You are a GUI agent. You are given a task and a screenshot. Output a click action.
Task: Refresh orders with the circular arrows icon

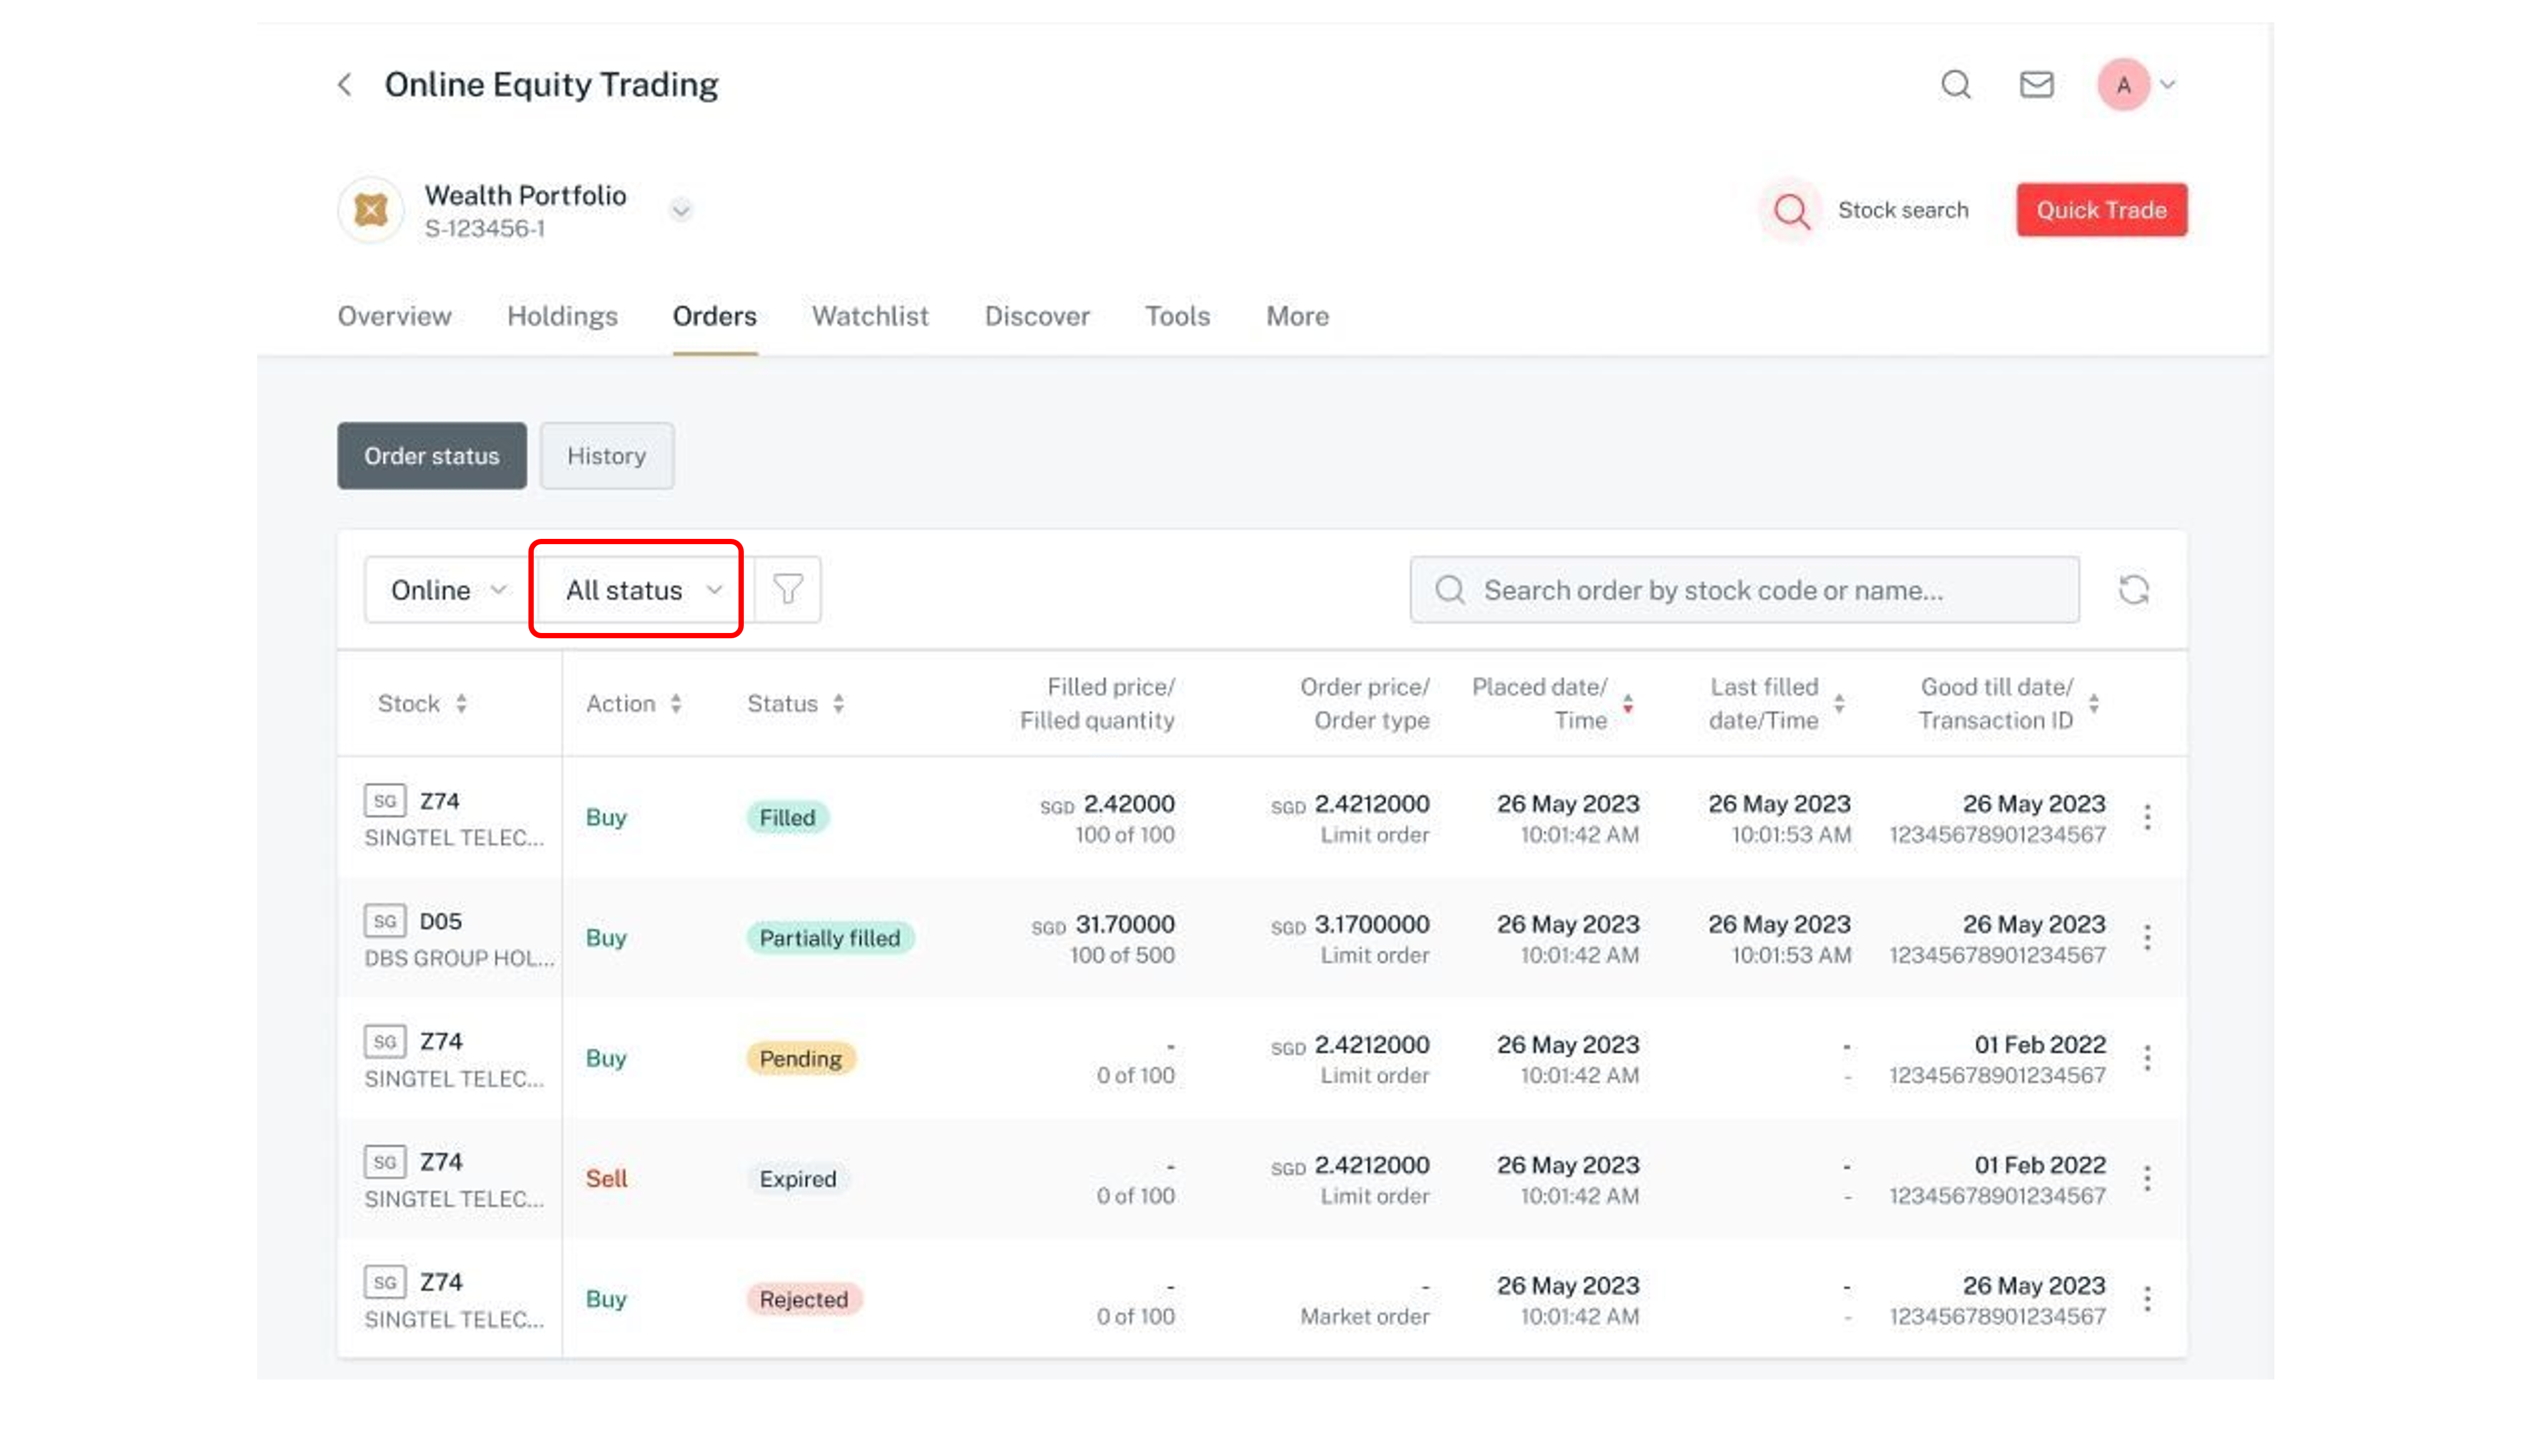coord(2133,590)
